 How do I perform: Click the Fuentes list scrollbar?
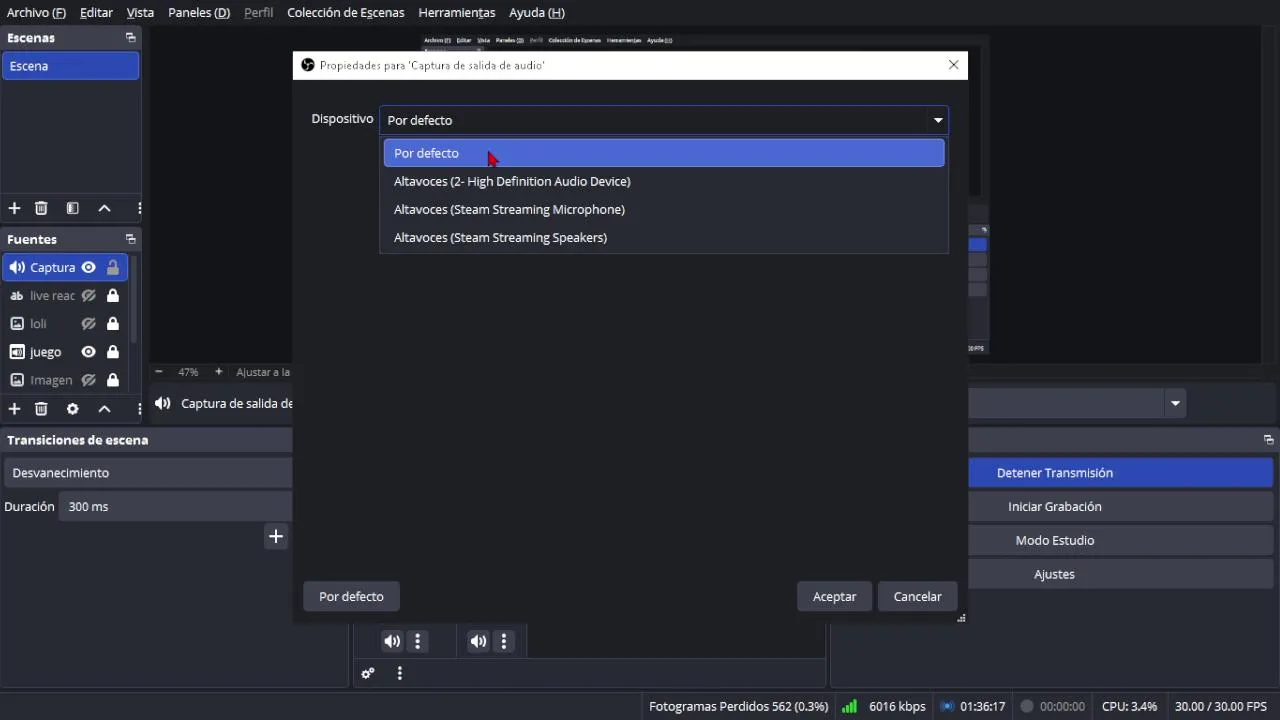(134, 299)
